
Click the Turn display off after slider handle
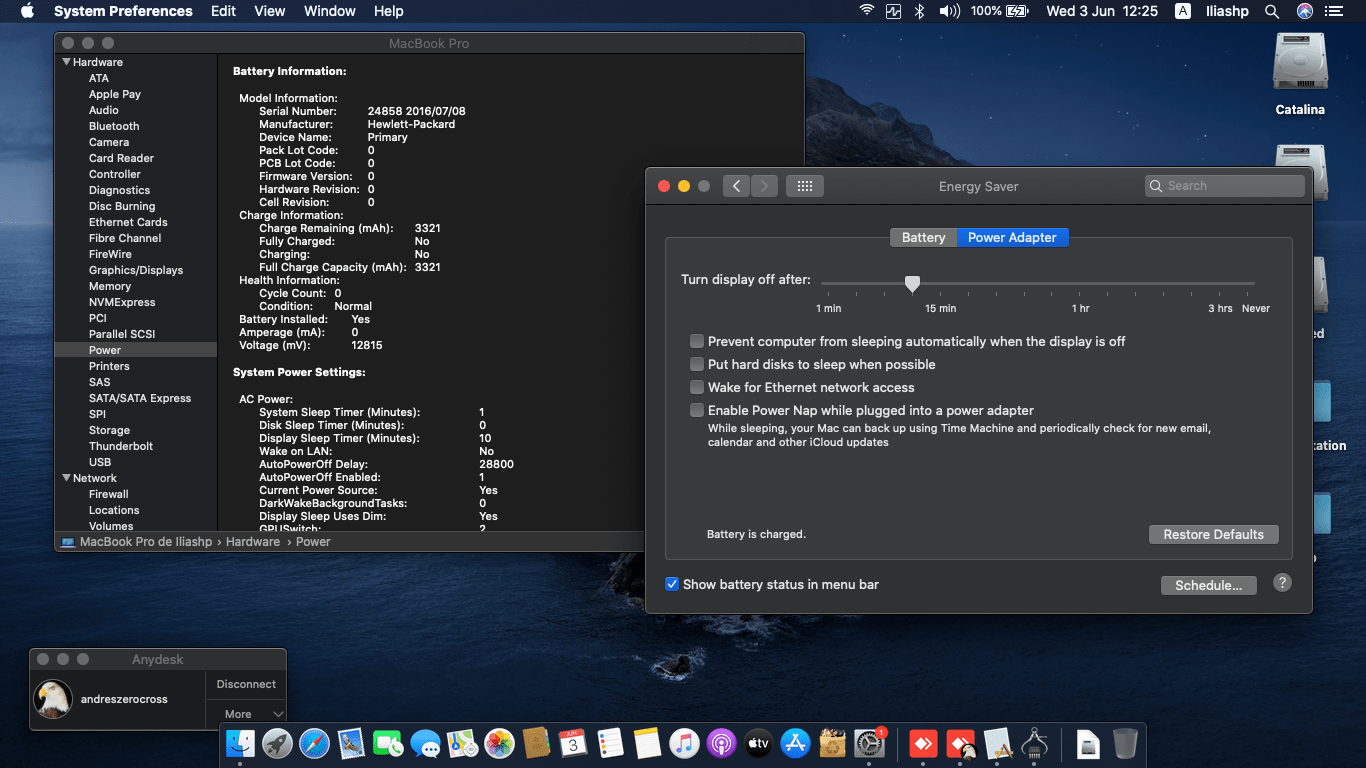tap(912, 284)
